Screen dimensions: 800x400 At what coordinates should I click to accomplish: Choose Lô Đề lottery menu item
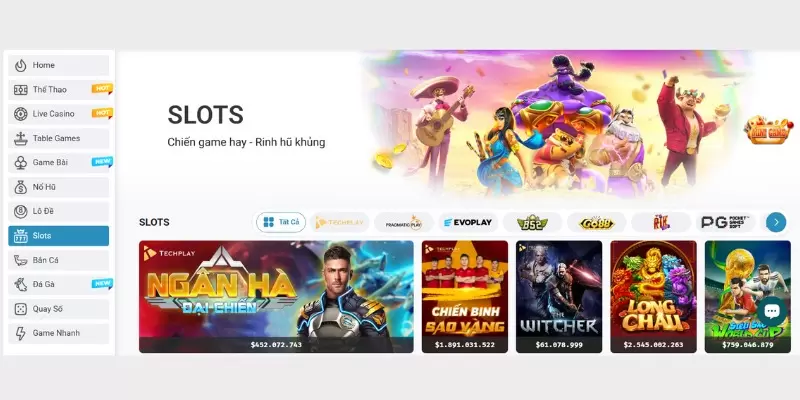59,211
